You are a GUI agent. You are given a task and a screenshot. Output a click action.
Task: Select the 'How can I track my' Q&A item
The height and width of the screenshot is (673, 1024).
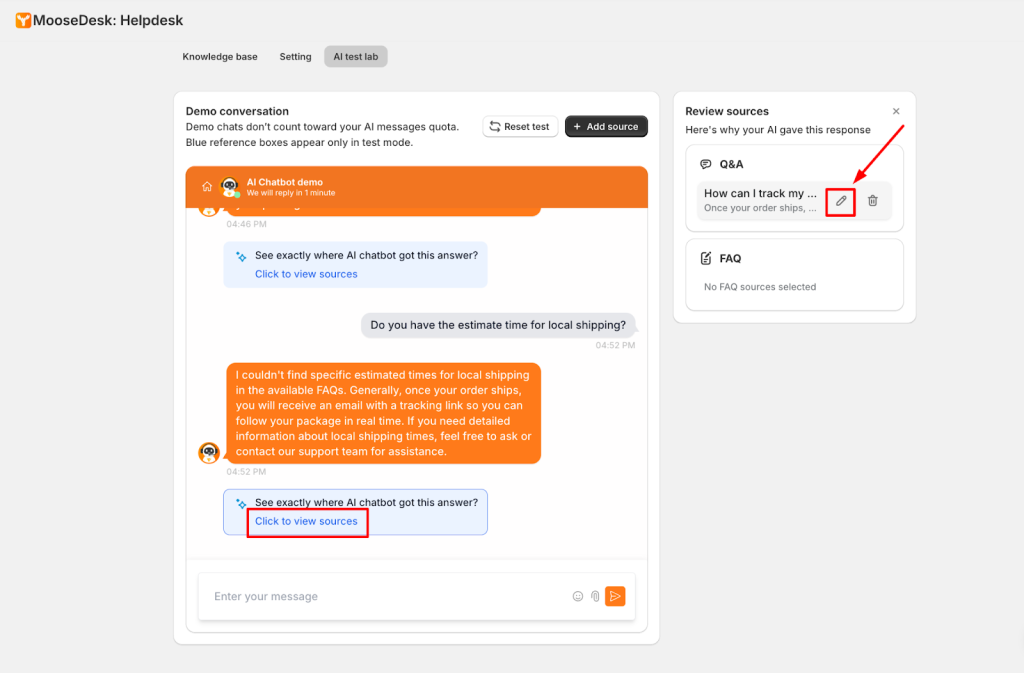760,200
